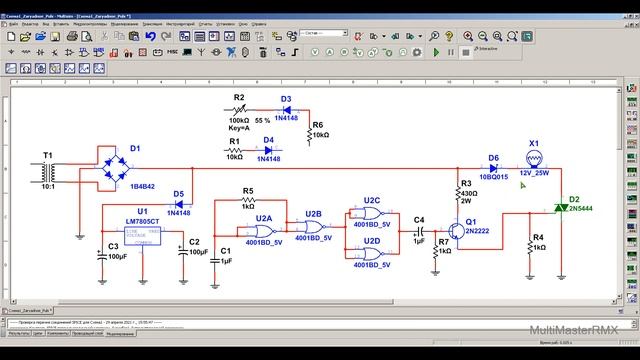This screenshot has width=640, height=360.
Task: Switch to the Моделирование tab in bottom panel
Action: 120,333
